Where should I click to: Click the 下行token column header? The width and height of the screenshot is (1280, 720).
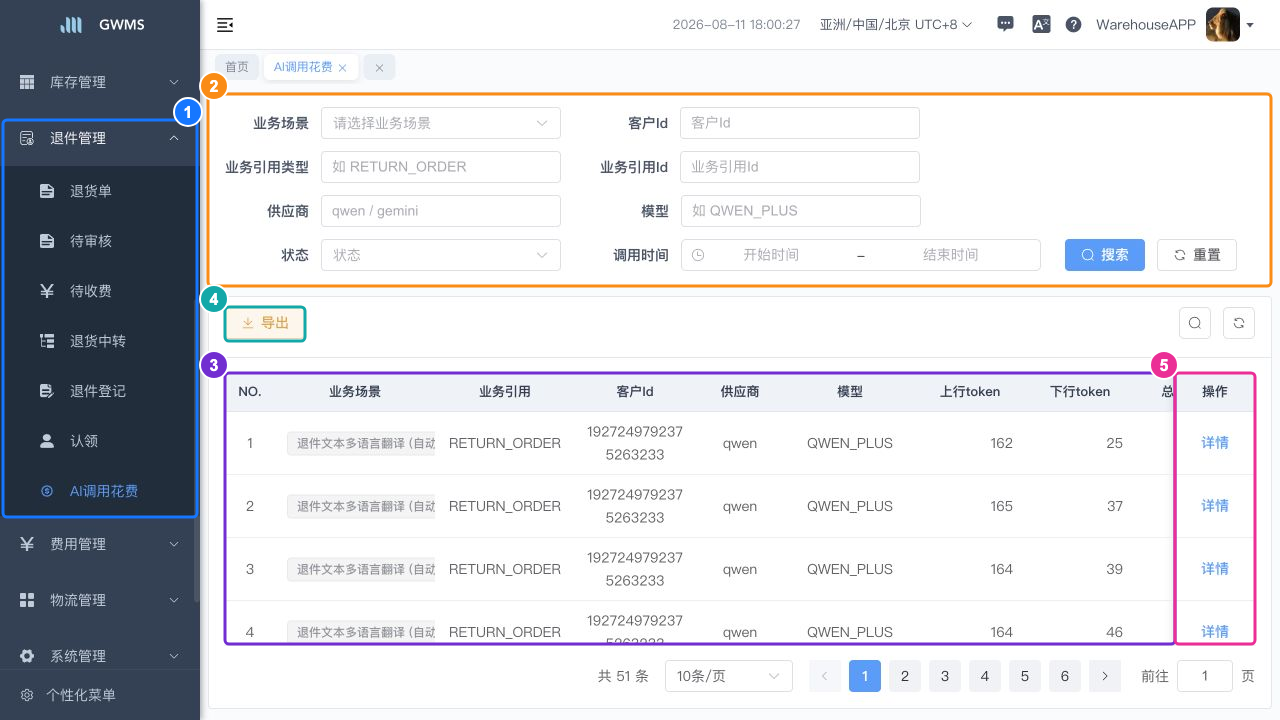pyautogui.click(x=1080, y=392)
